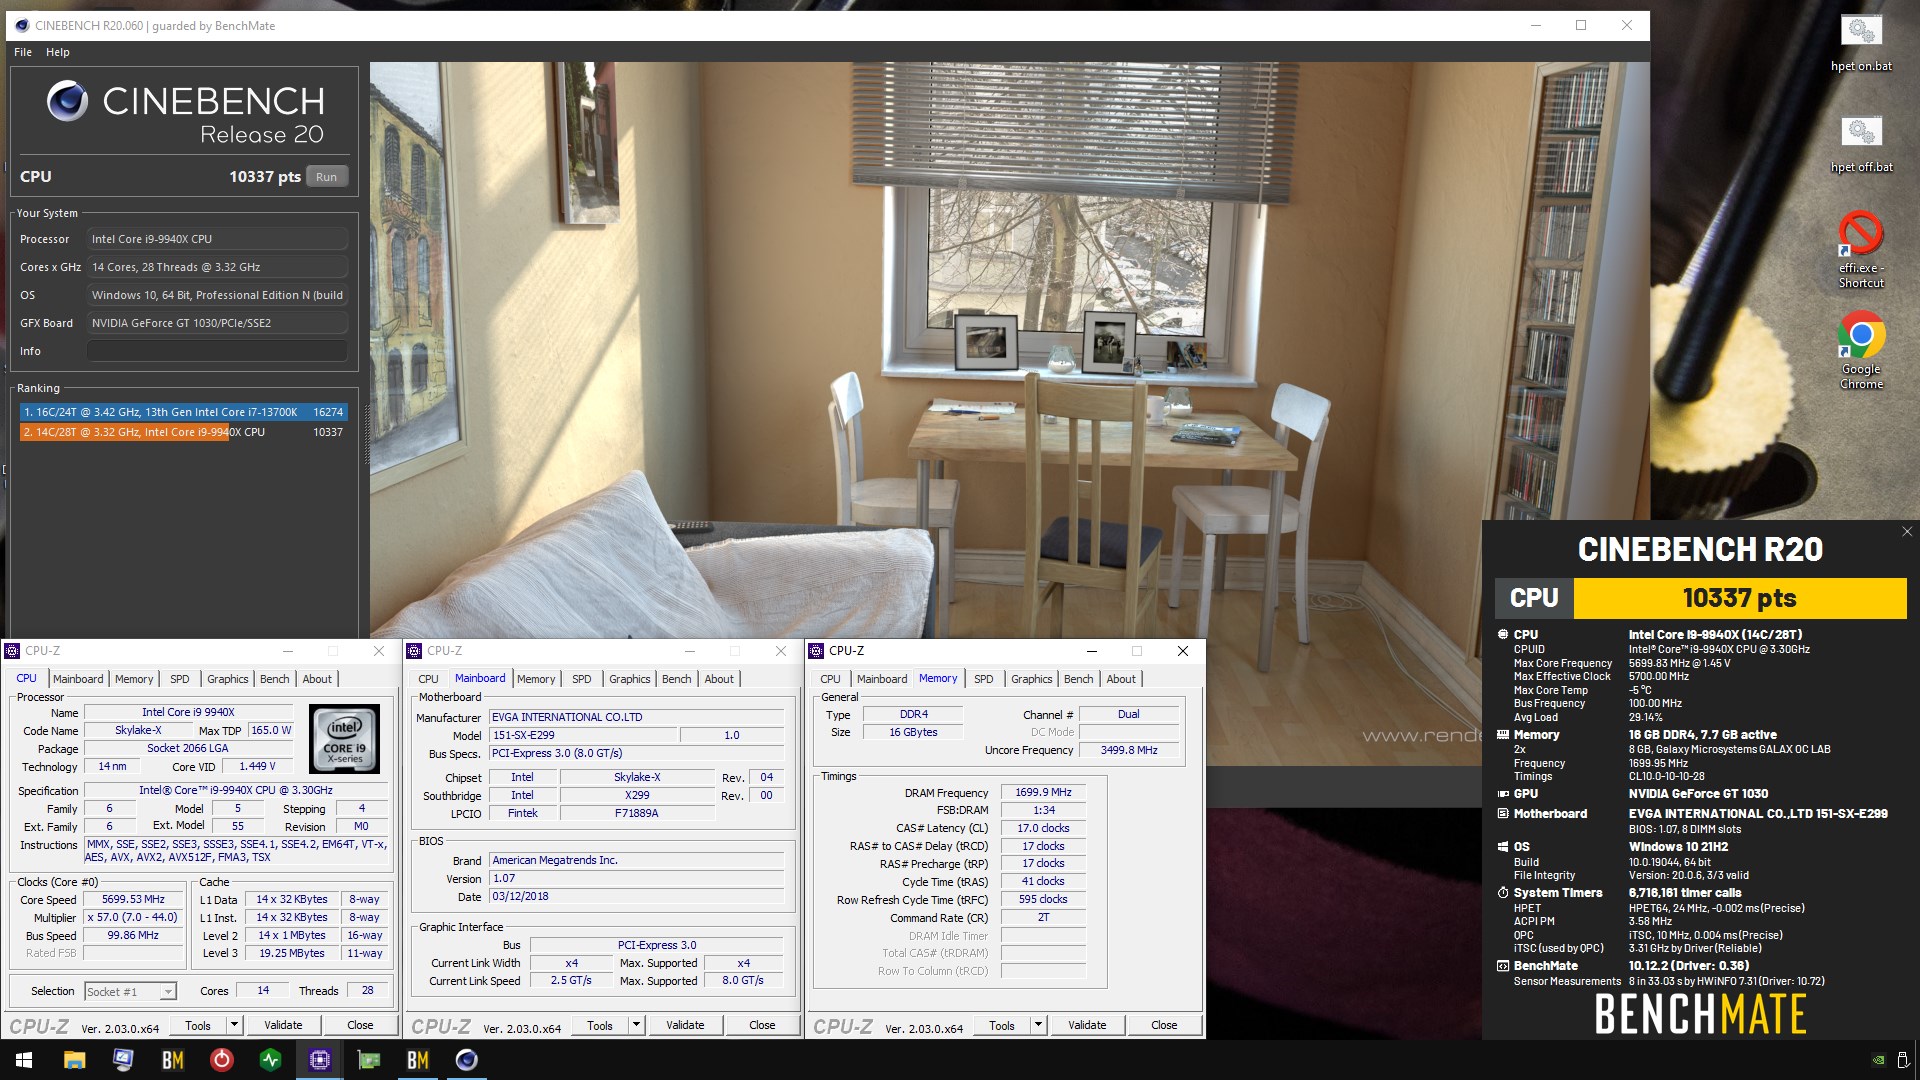
Task: Open About tab in left CPU-Z window
Action: 318,679
